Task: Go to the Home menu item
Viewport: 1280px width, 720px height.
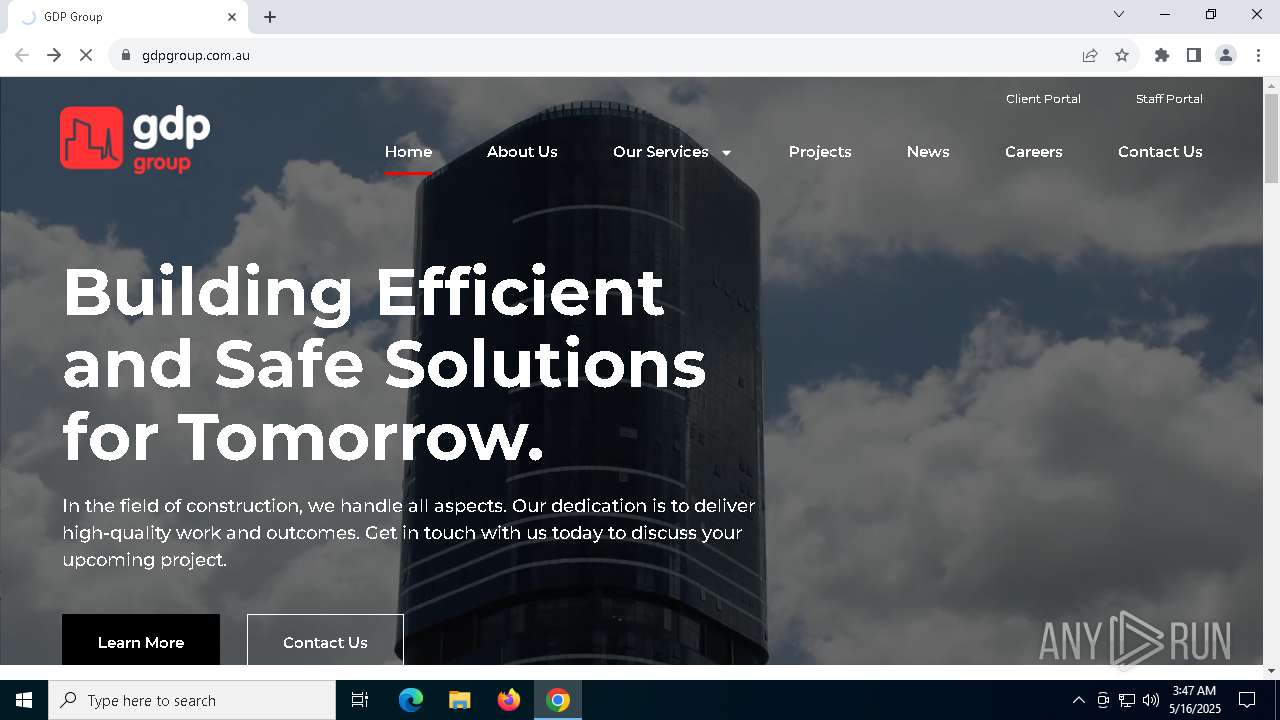Action: pyautogui.click(x=408, y=152)
